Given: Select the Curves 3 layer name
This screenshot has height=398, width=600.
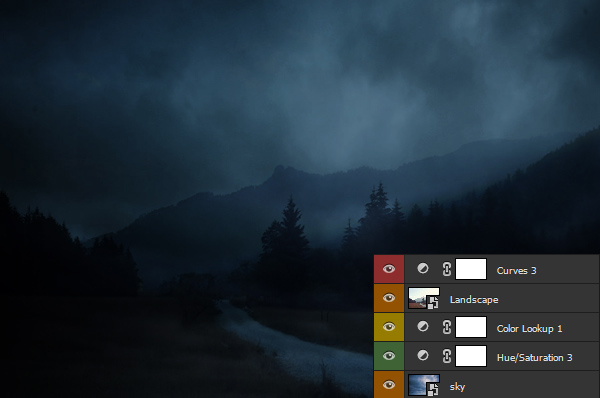Looking at the screenshot, I should tap(516, 271).
